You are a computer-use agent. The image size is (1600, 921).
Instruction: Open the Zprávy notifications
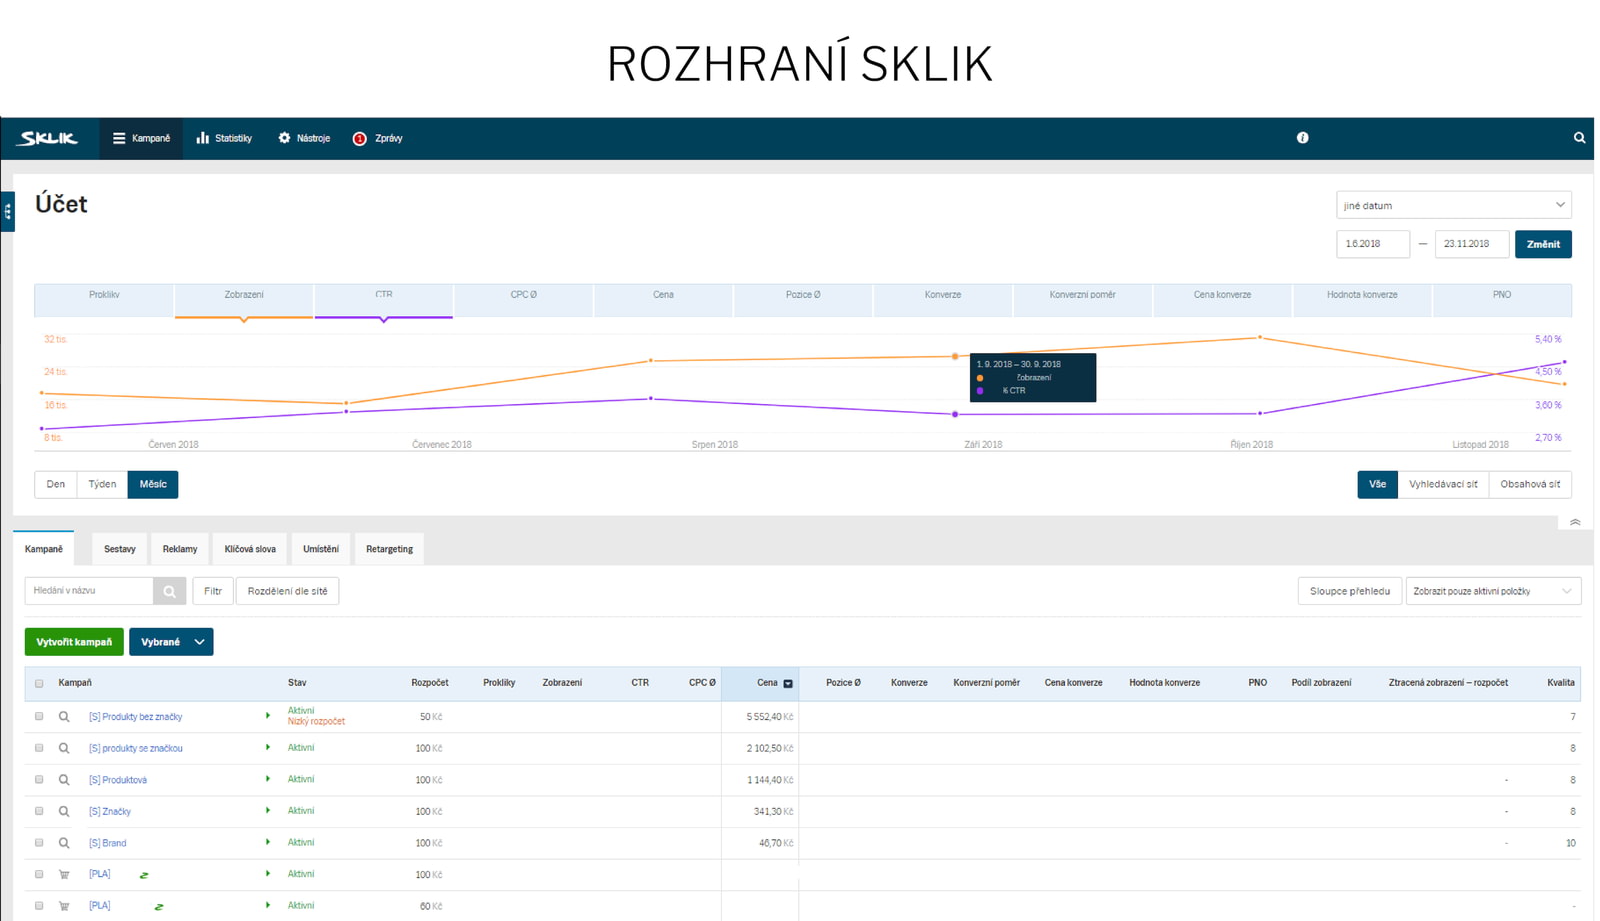(378, 138)
